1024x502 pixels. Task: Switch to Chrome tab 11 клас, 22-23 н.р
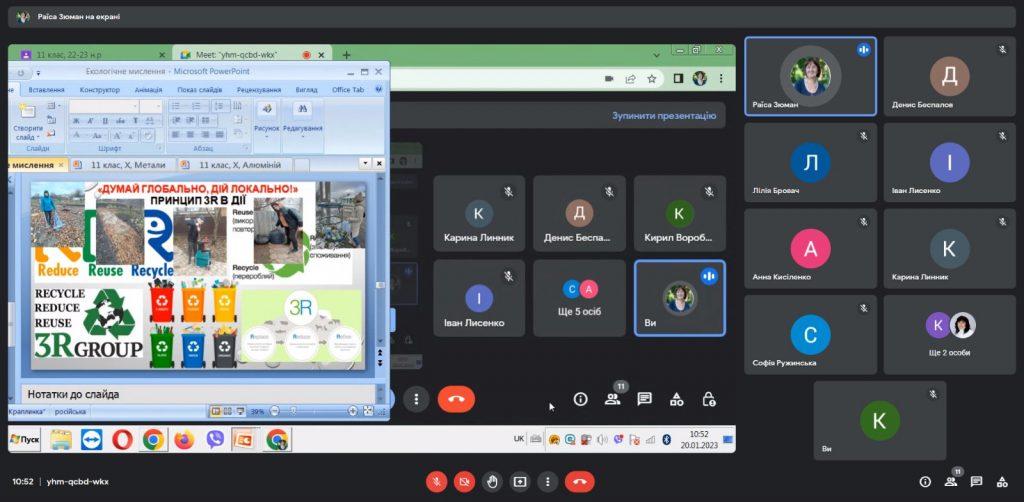coord(91,55)
